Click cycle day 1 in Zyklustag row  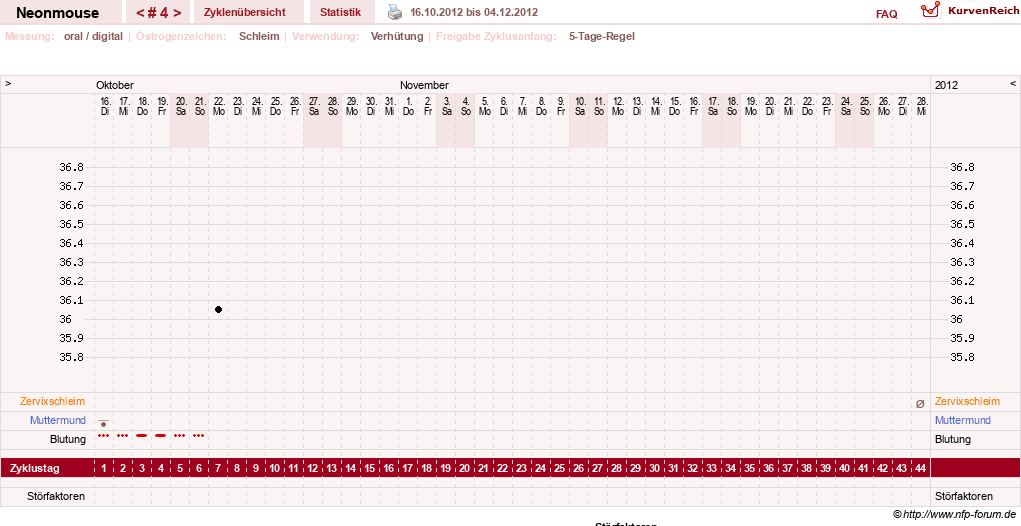click(x=104, y=468)
